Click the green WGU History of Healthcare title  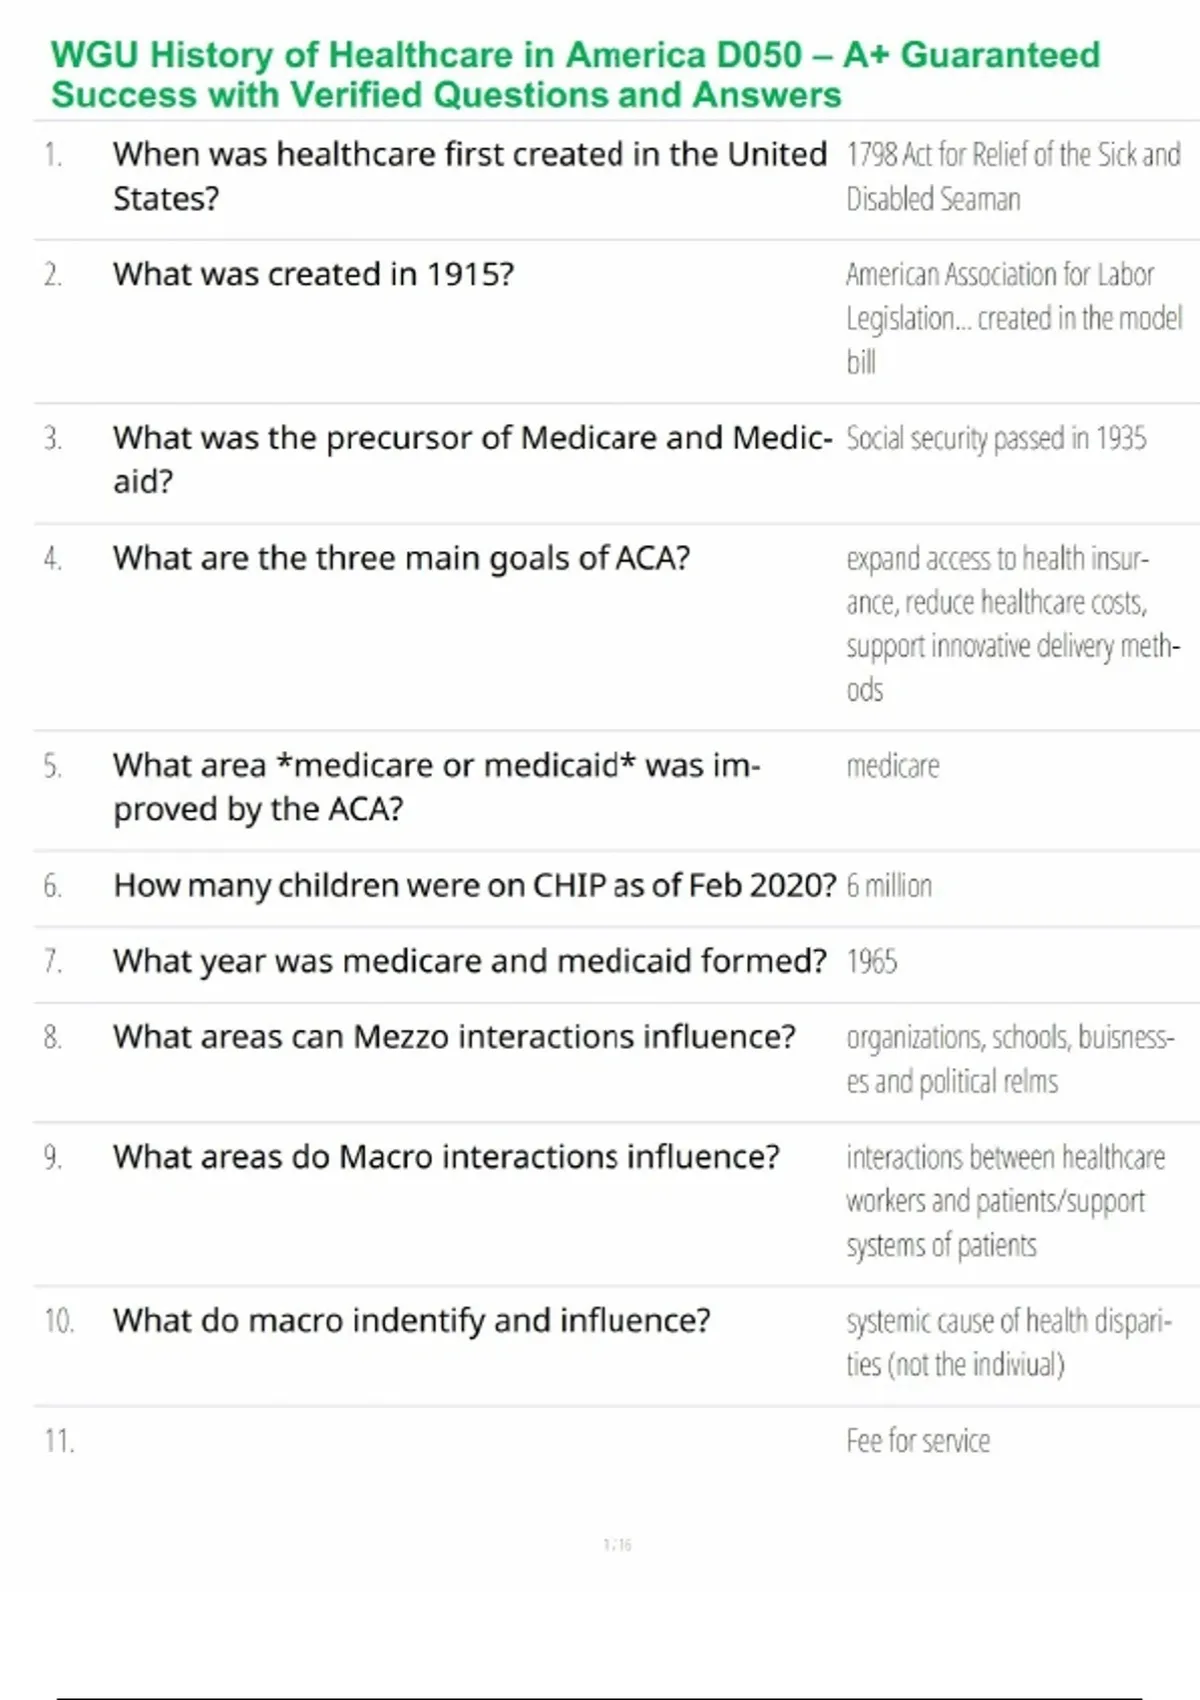(575, 74)
